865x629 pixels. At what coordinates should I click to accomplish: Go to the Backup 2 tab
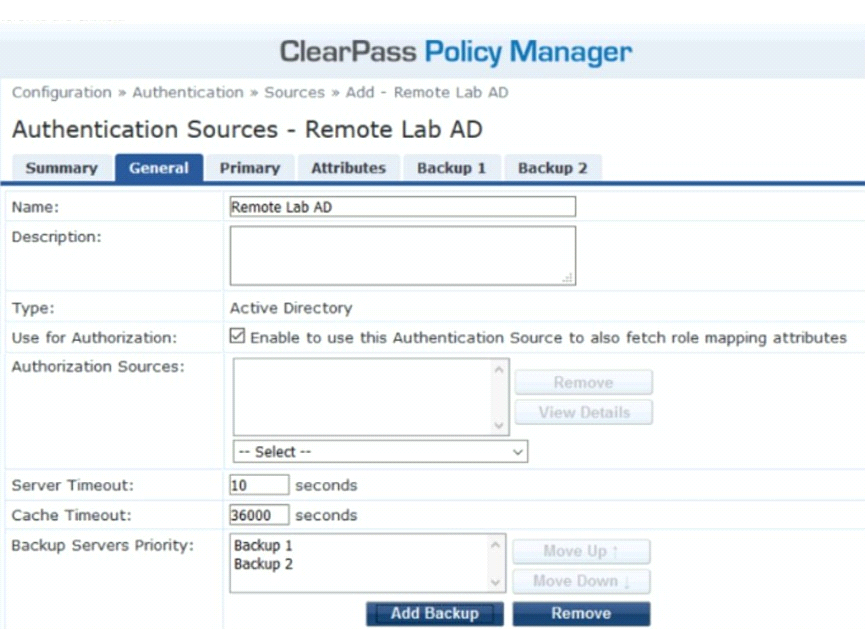point(552,168)
